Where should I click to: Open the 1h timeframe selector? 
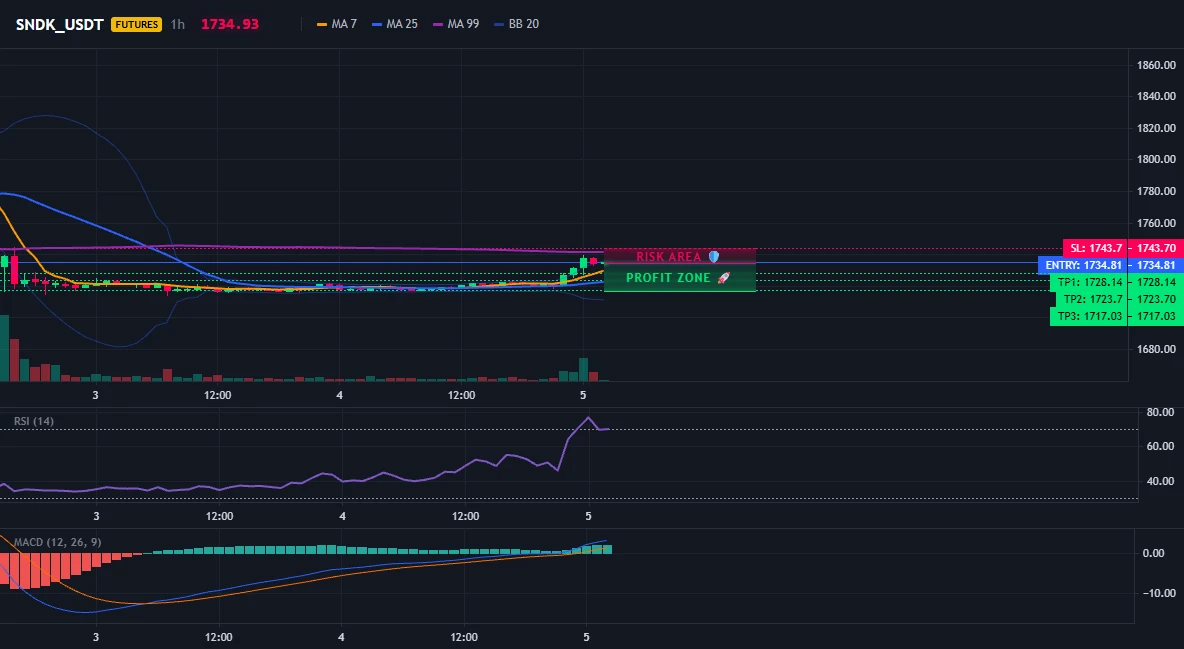coord(177,24)
